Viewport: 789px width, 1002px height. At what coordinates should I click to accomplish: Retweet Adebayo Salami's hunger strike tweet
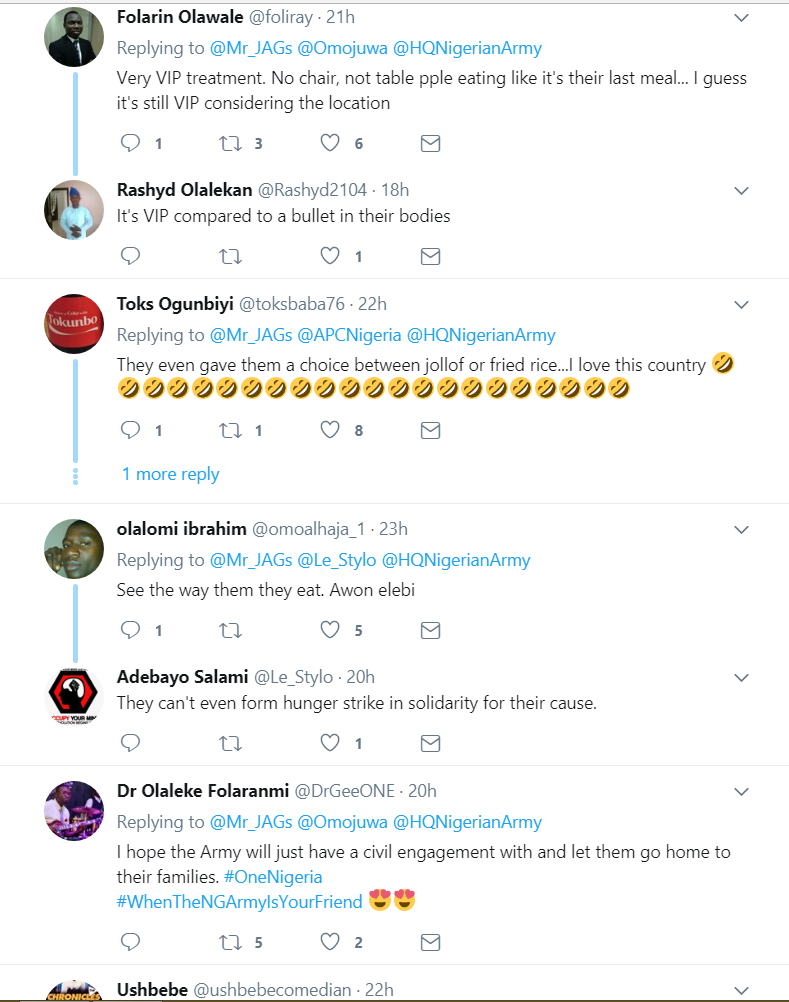(x=230, y=743)
